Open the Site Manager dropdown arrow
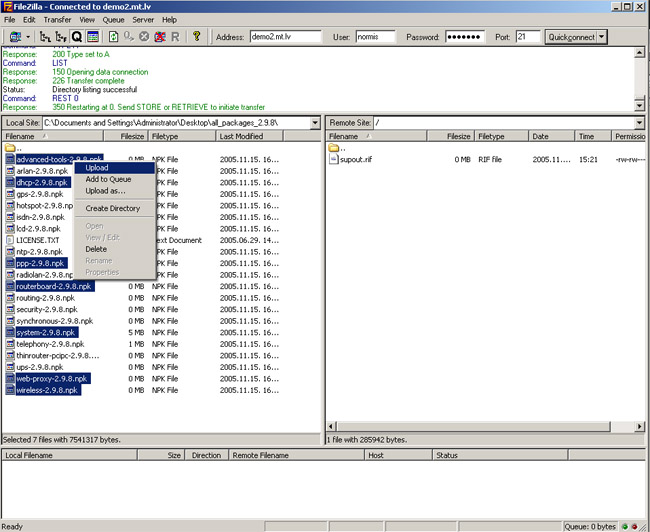The width and height of the screenshot is (650, 532). (x=27, y=37)
